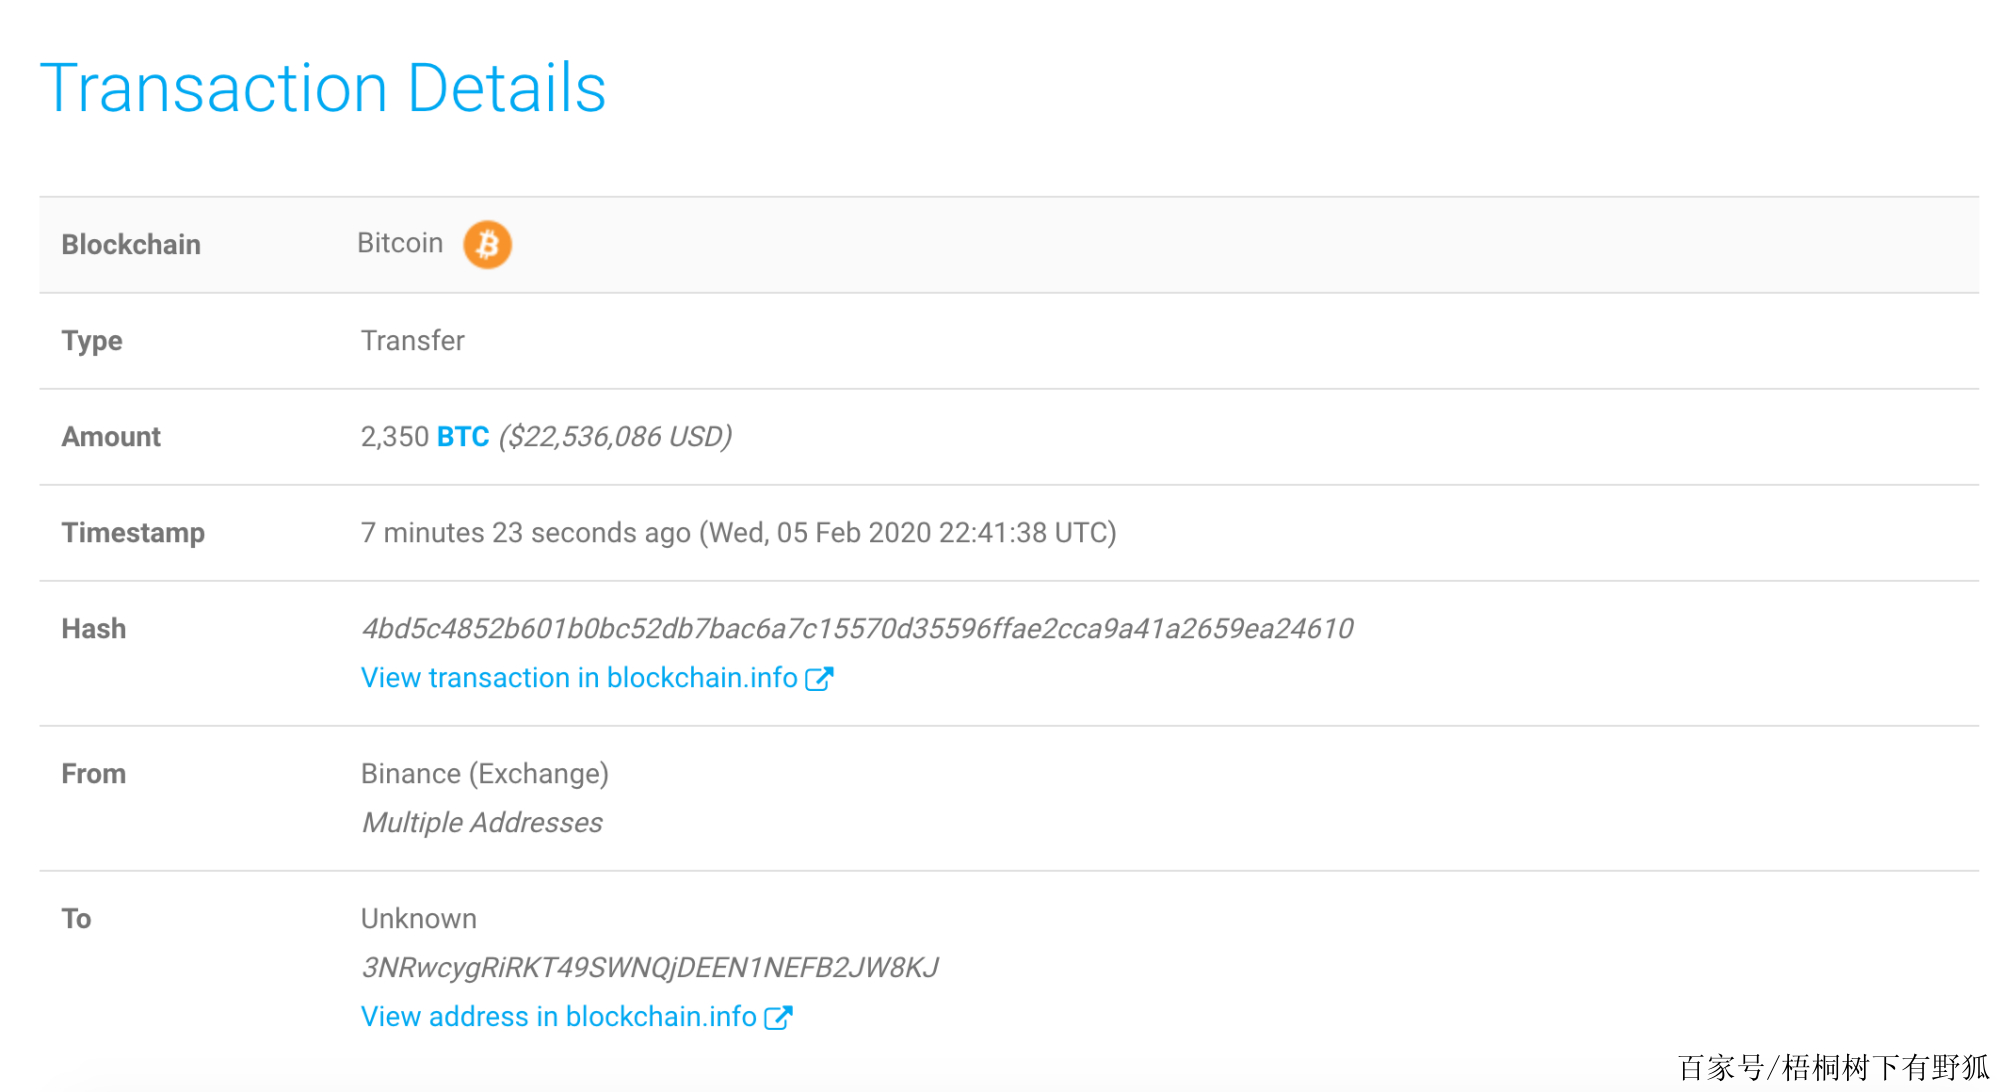Click the timestamp value text
Image resolution: width=2000 pixels, height=1092 pixels.
(x=739, y=533)
